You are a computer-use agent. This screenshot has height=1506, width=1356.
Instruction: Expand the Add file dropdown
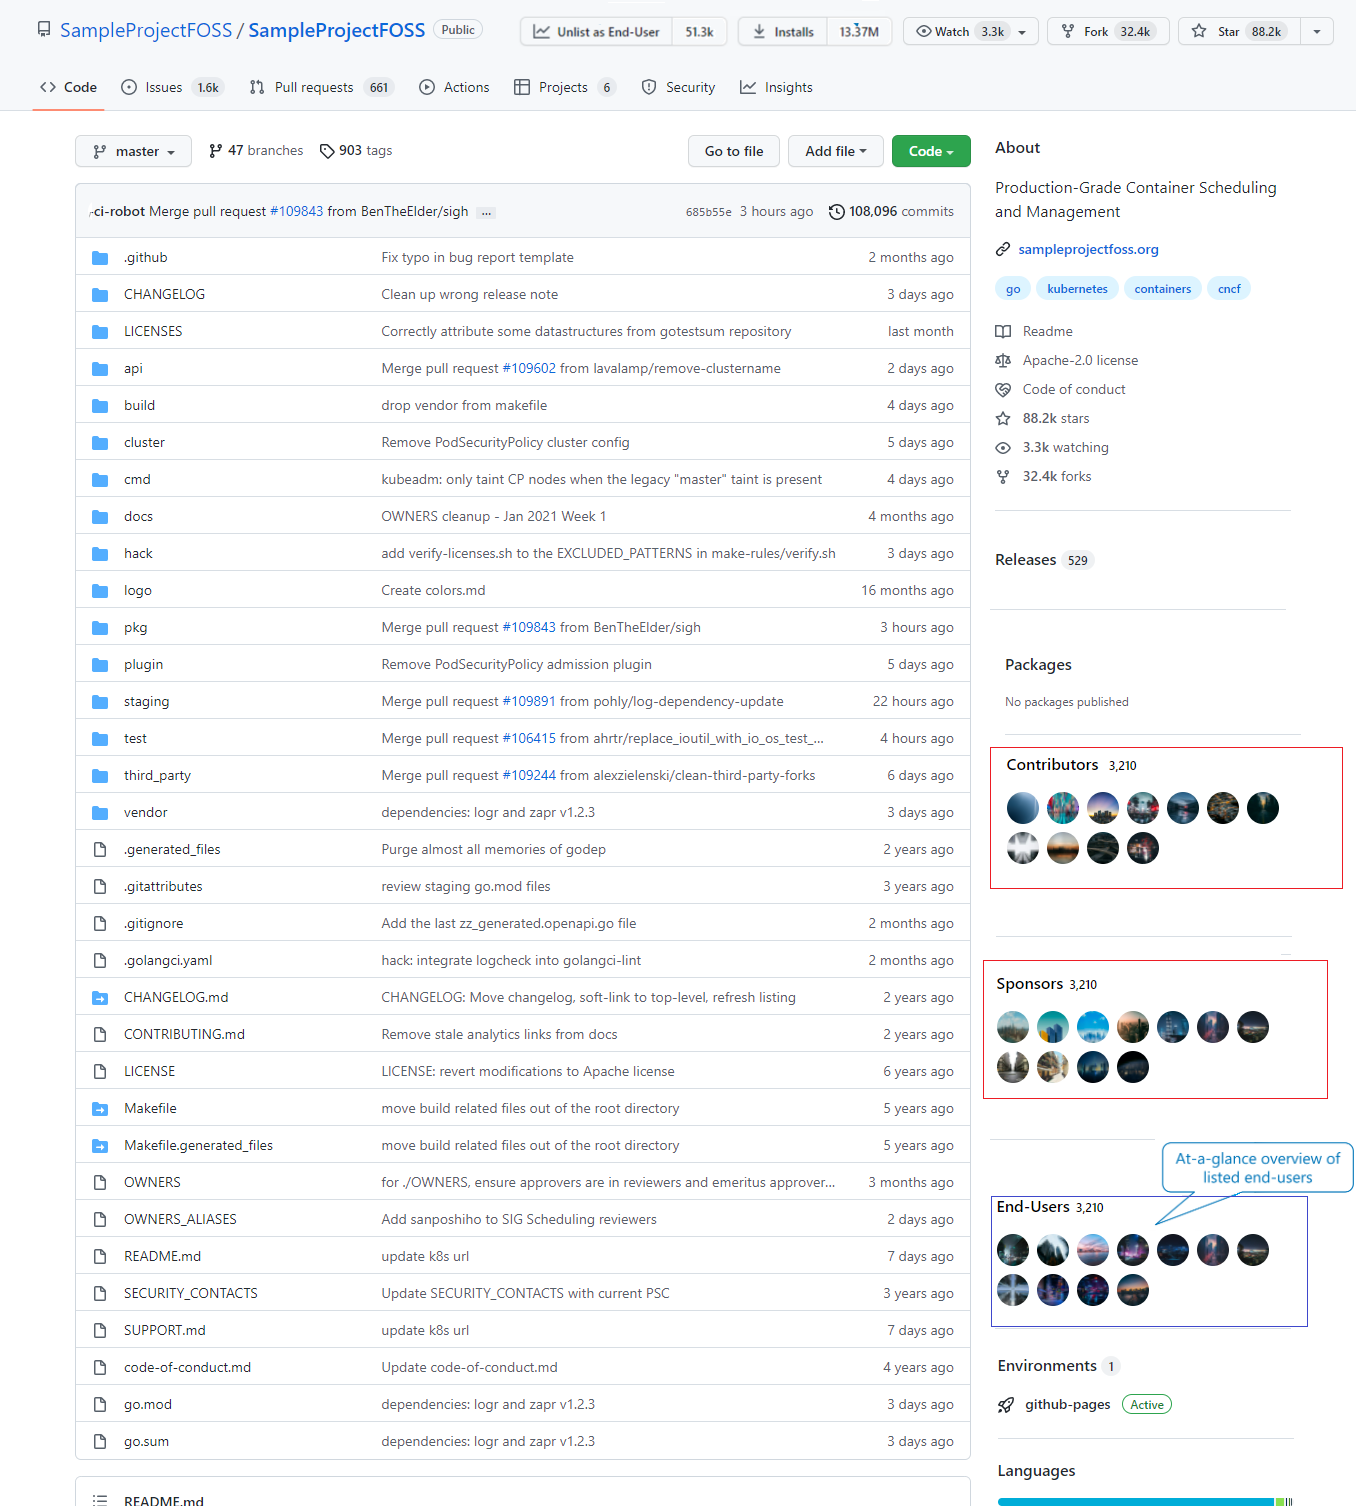click(x=836, y=151)
